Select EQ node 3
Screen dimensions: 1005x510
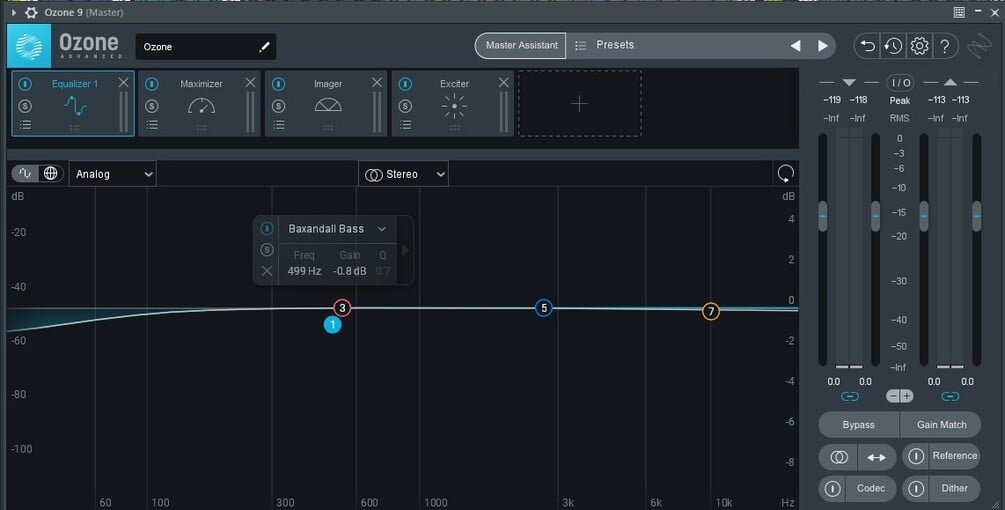342,308
